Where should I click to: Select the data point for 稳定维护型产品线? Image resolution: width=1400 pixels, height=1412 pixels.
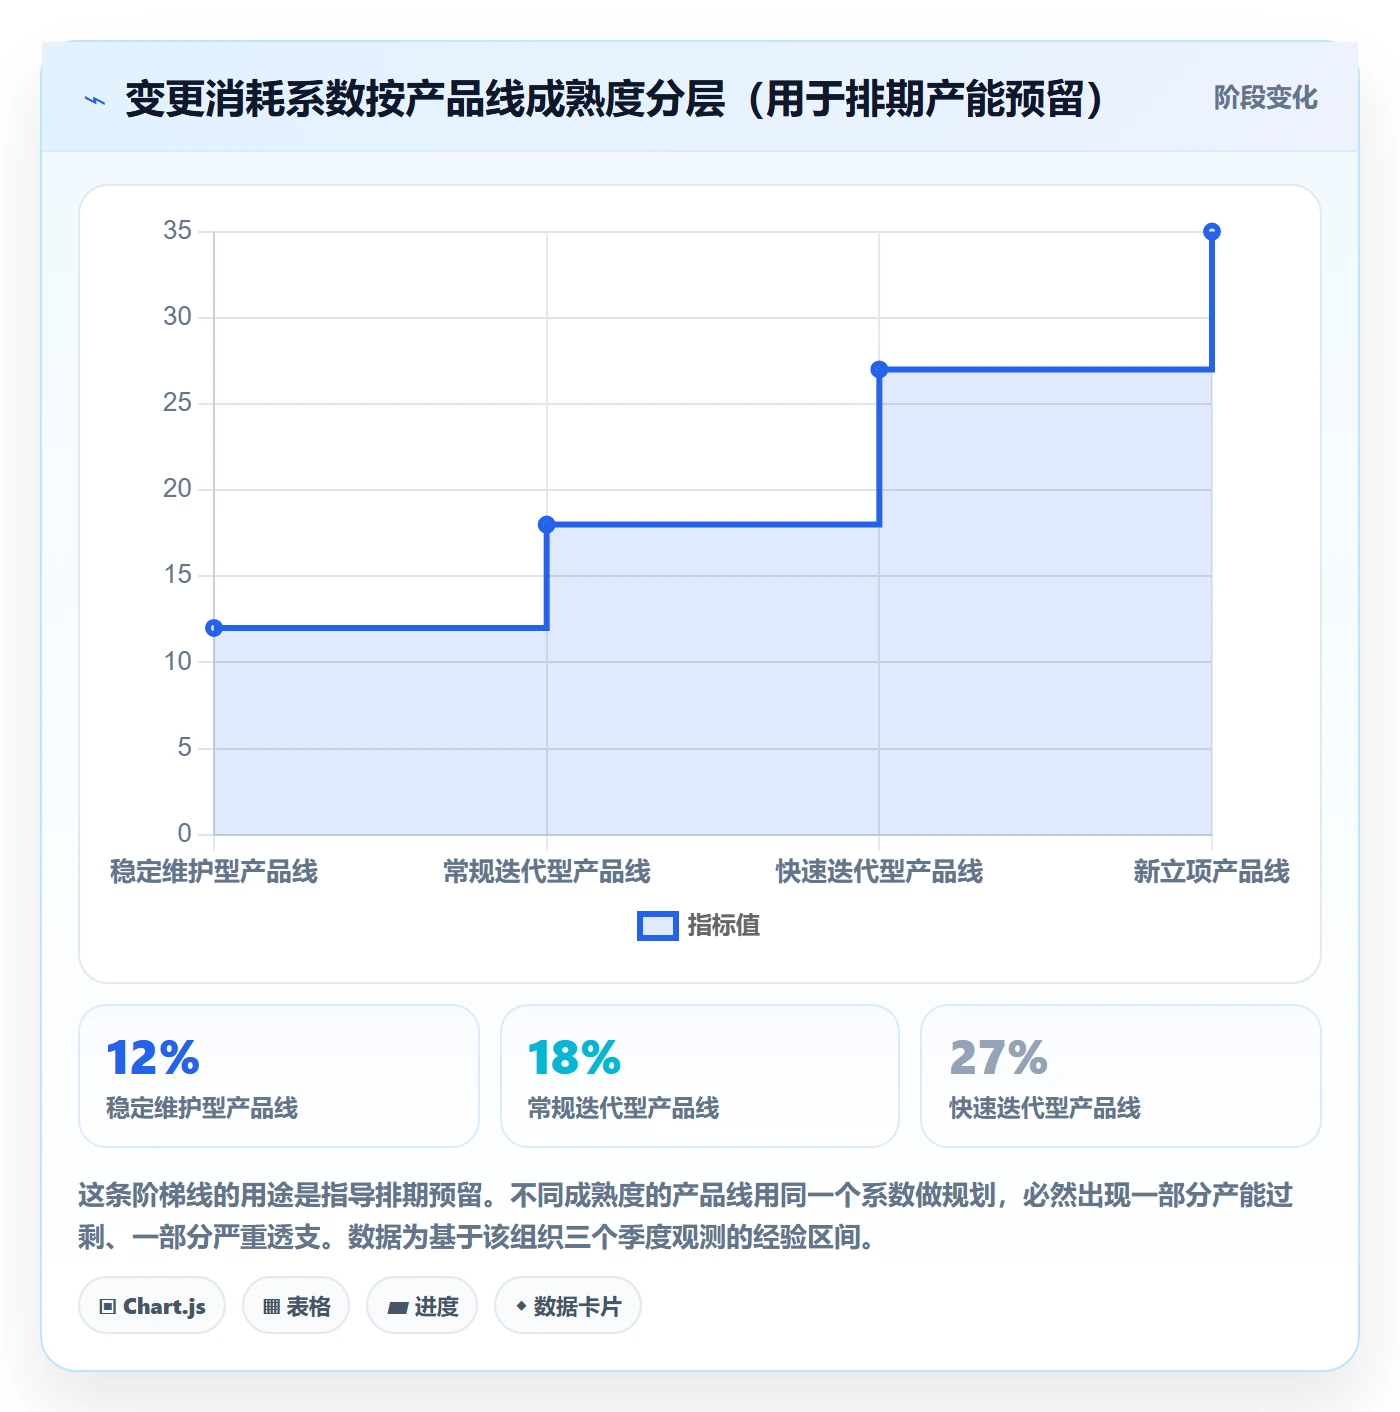[x=214, y=628]
